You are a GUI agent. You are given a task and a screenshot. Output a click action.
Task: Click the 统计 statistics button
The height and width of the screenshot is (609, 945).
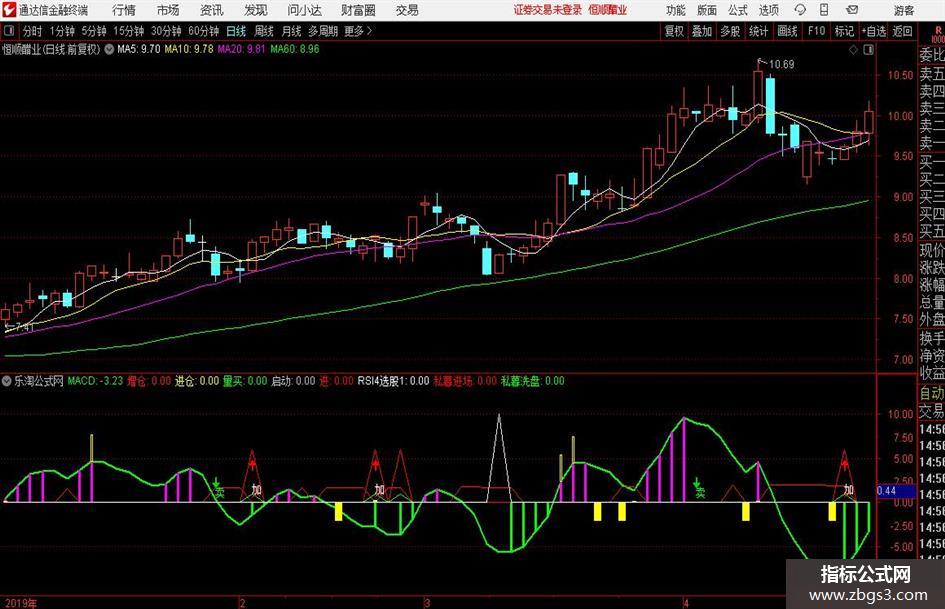pyautogui.click(x=759, y=31)
